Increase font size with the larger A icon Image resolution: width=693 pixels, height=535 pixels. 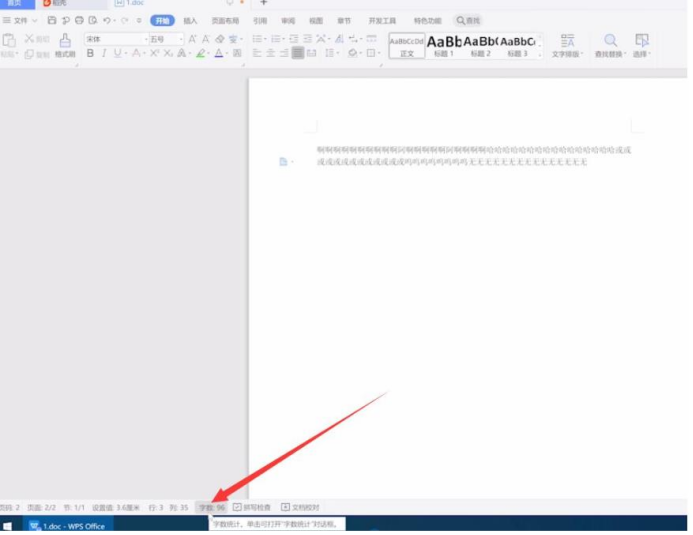[x=192, y=39]
